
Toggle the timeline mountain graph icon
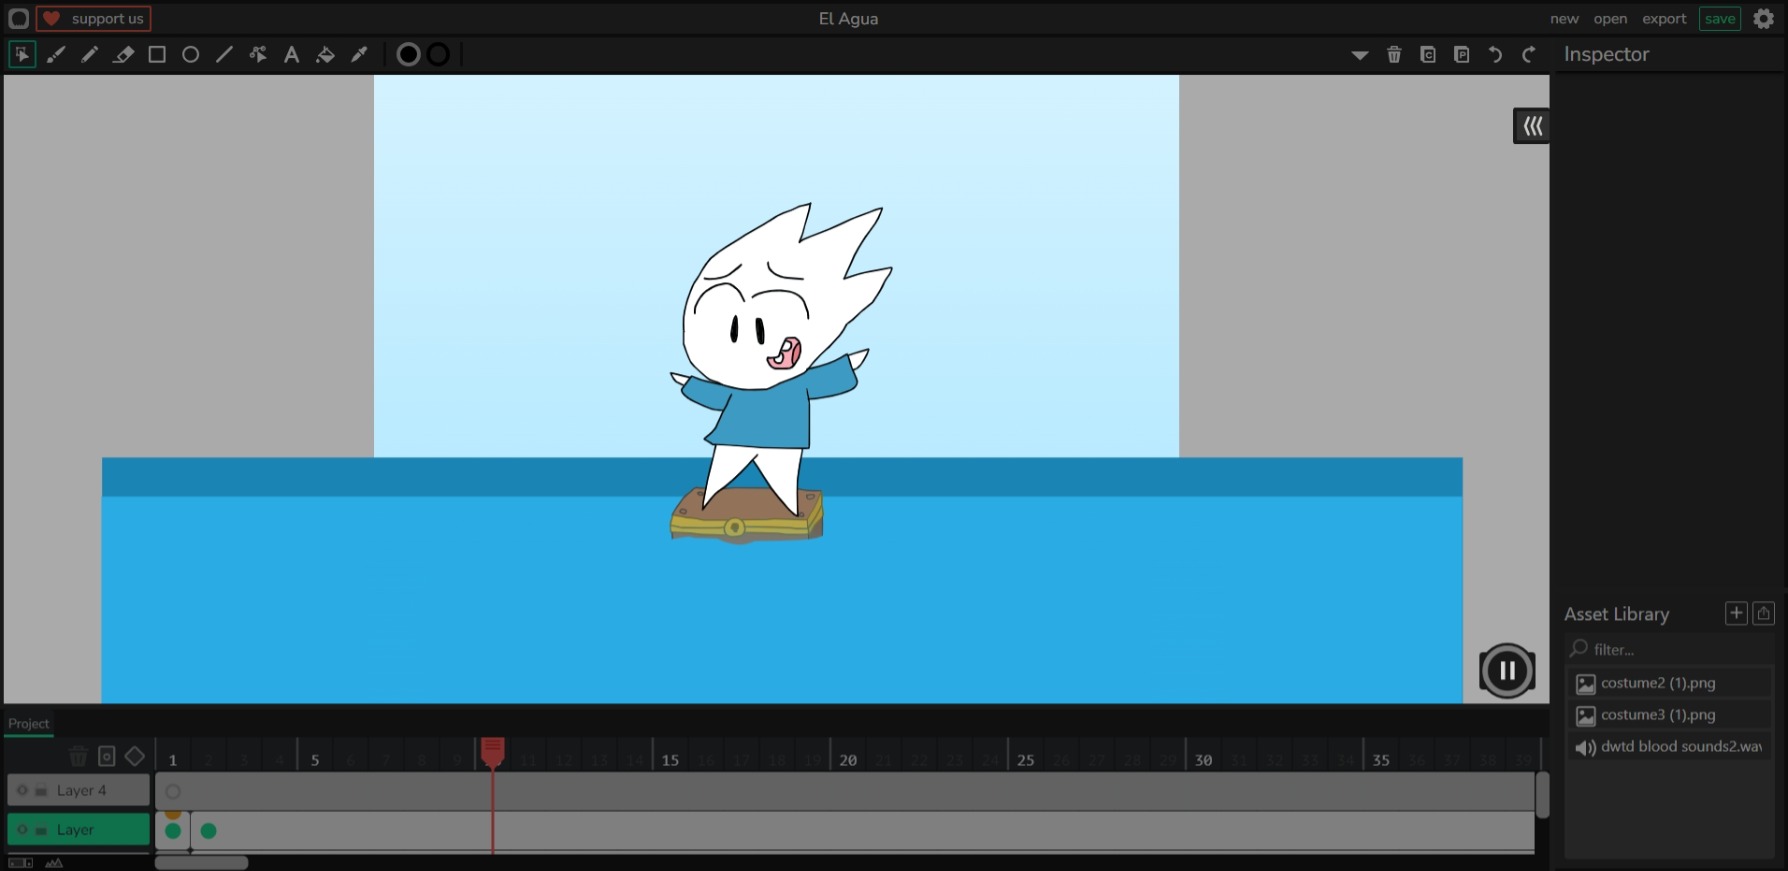pos(54,862)
